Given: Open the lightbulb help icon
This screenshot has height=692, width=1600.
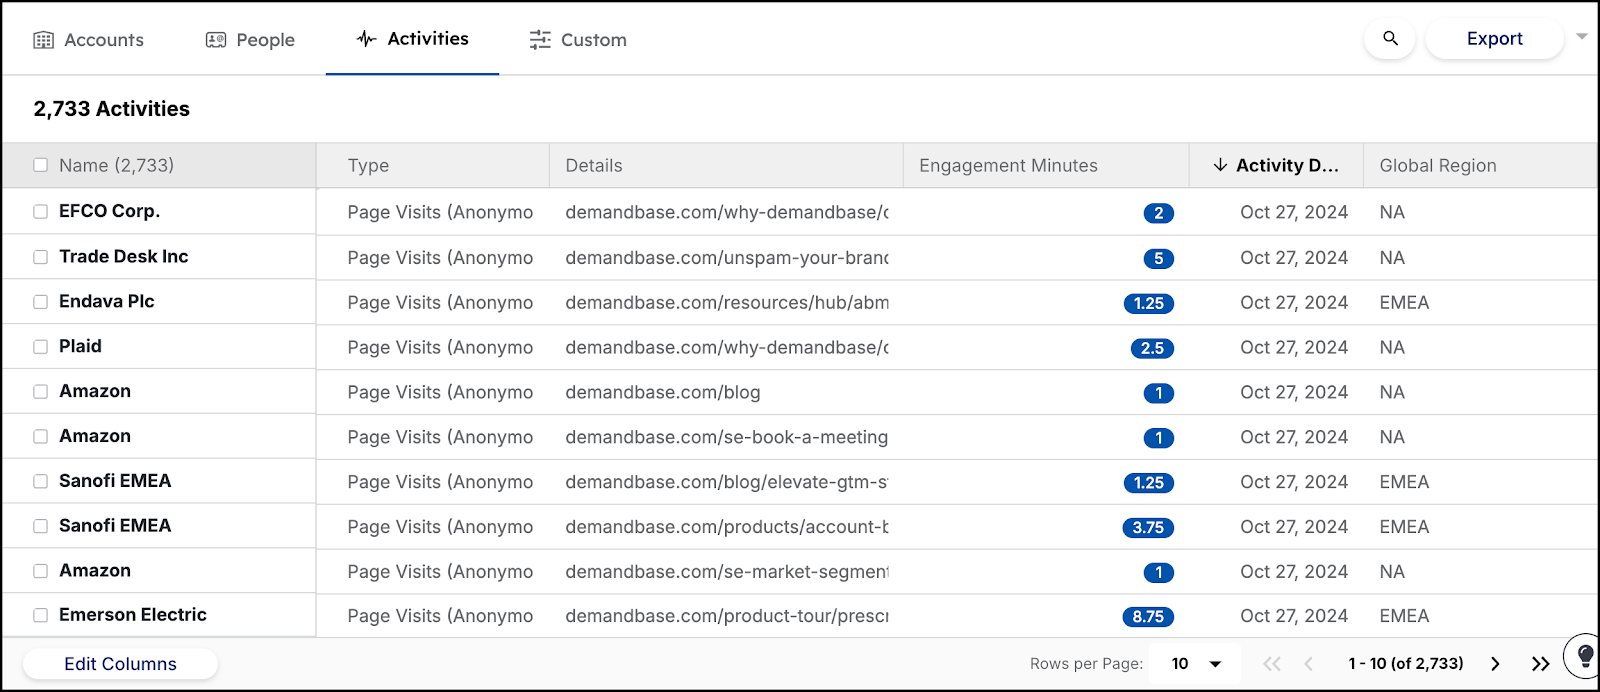Looking at the screenshot, I should [x=1585, y=656].
